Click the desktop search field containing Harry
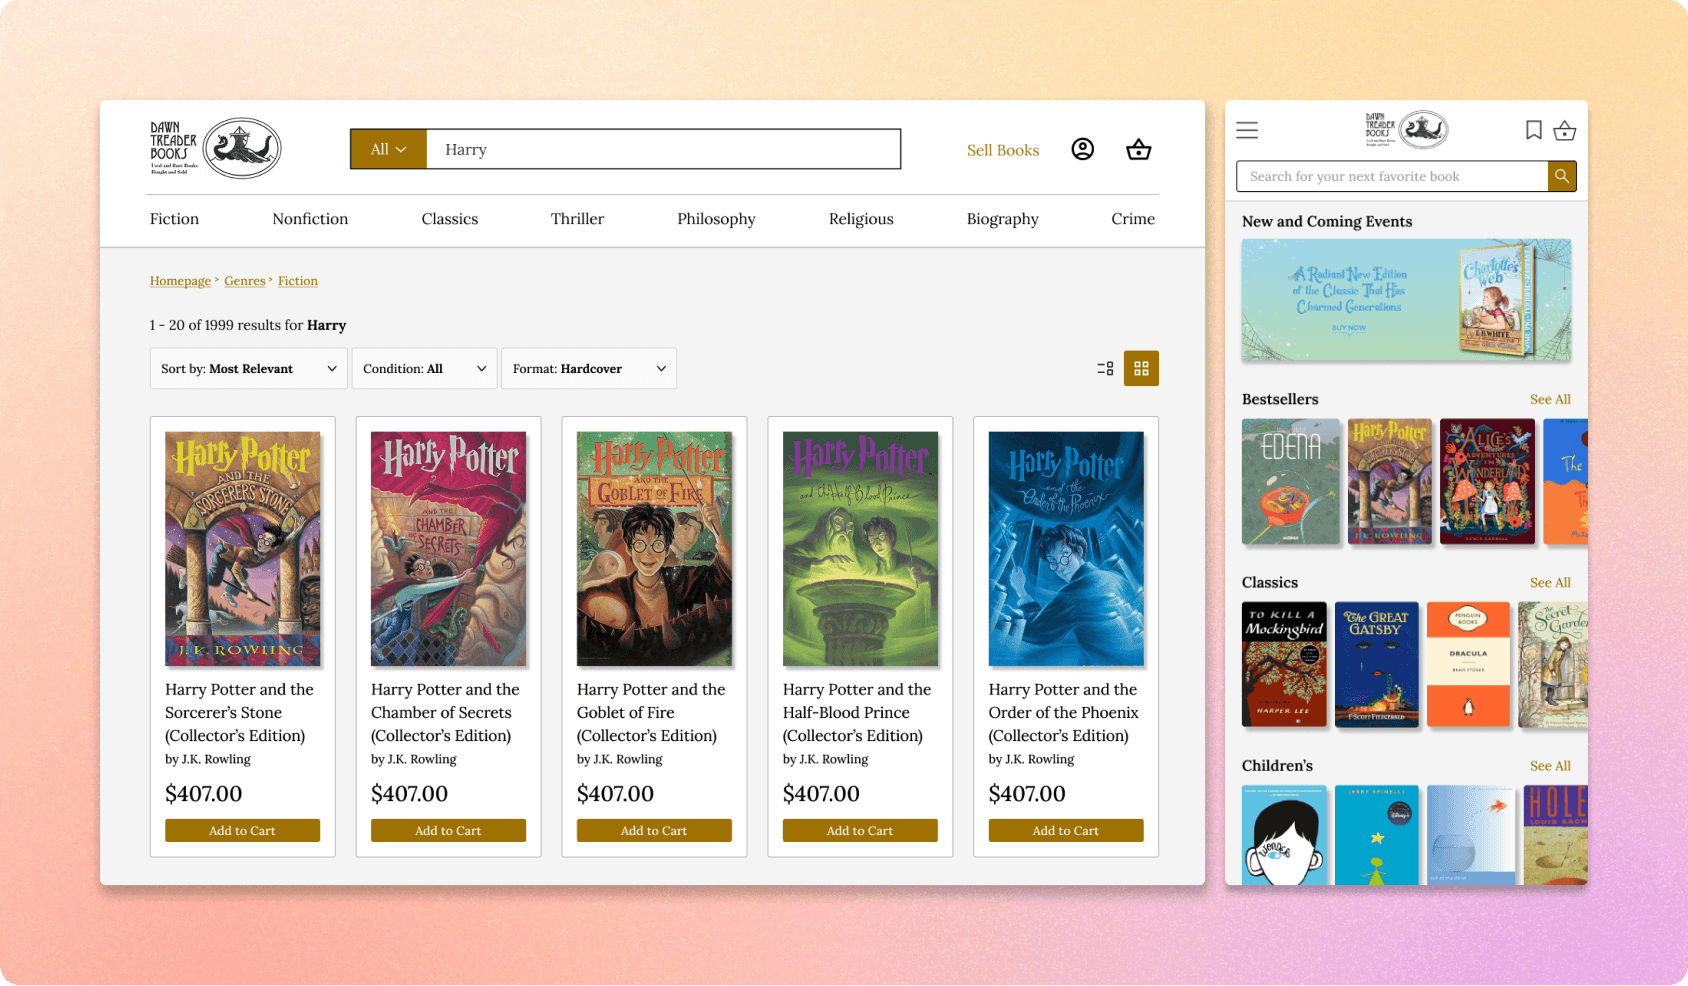Screen dimensions: 1688x986 663,149
